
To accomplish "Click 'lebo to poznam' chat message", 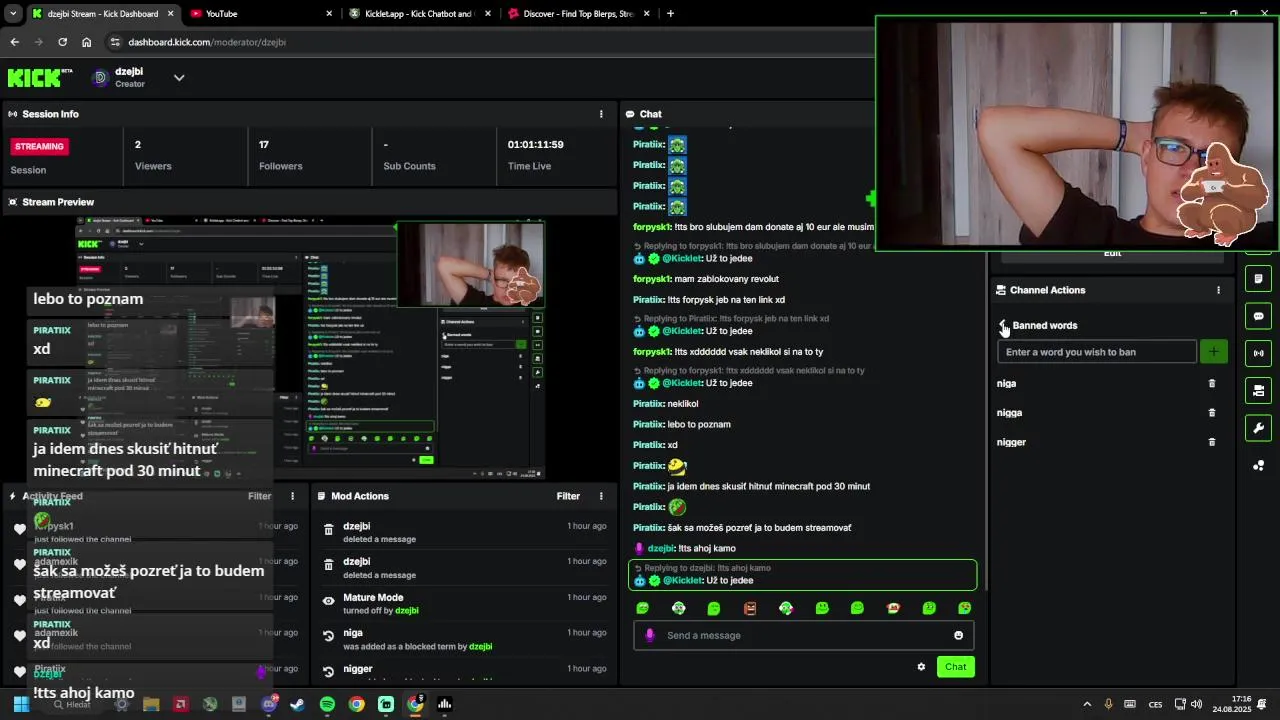I will pos(699,424).
